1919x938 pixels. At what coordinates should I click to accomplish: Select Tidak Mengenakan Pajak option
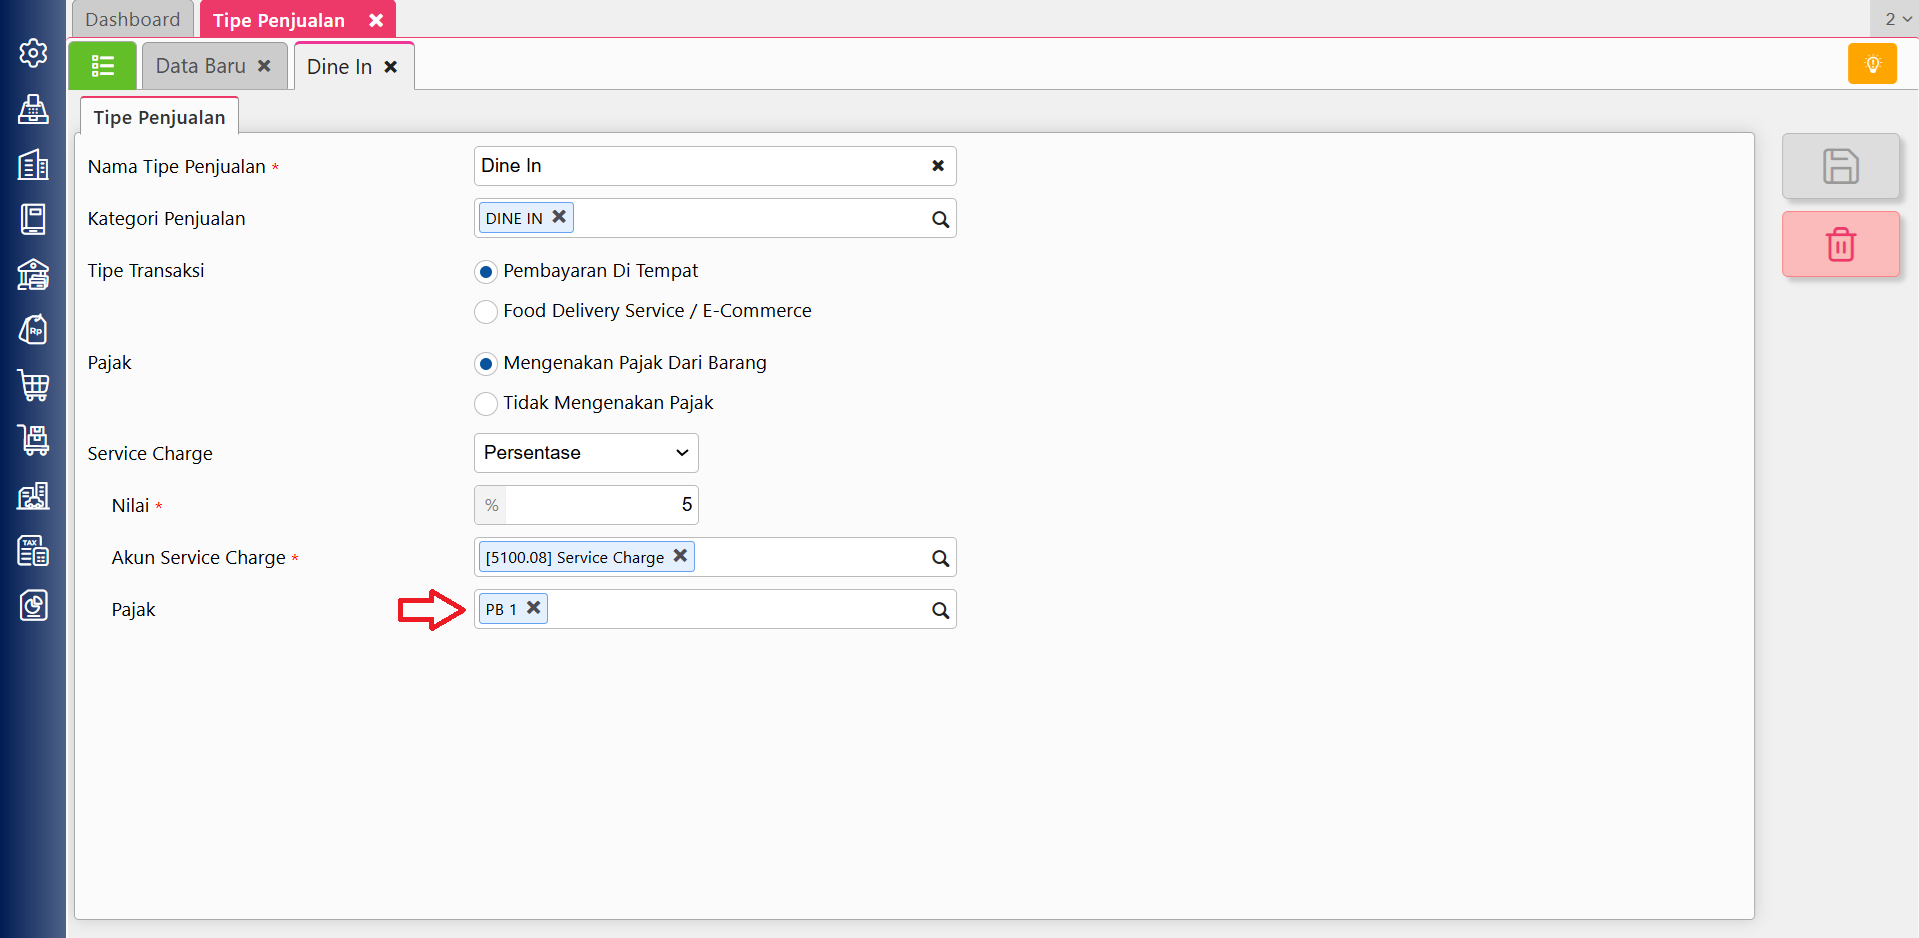pyautogui.click(x=486, y=404)
